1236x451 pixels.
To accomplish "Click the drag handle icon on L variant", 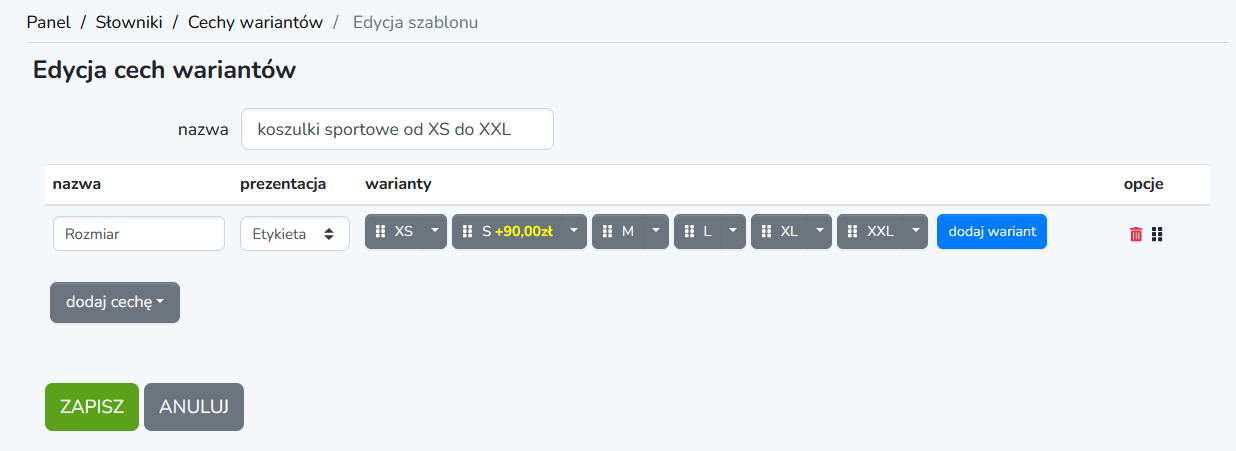I will [690, 231].
